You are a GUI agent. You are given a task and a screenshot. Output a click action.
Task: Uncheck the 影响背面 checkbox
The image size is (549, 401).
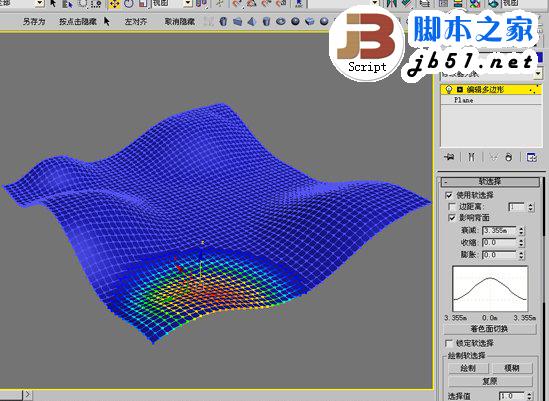452,218
